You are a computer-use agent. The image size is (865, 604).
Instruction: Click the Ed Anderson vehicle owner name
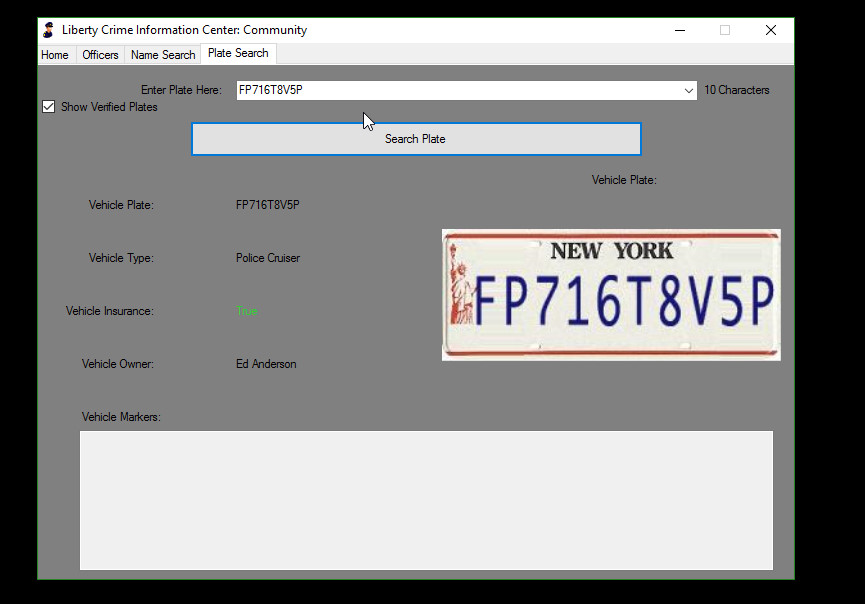(x=266, y=364)
